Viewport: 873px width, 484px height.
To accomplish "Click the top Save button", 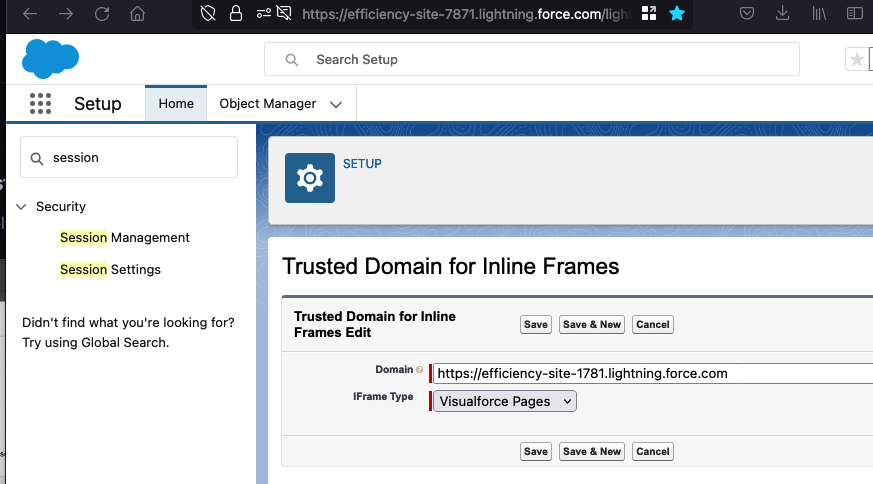I will click(x=536, y=325).
